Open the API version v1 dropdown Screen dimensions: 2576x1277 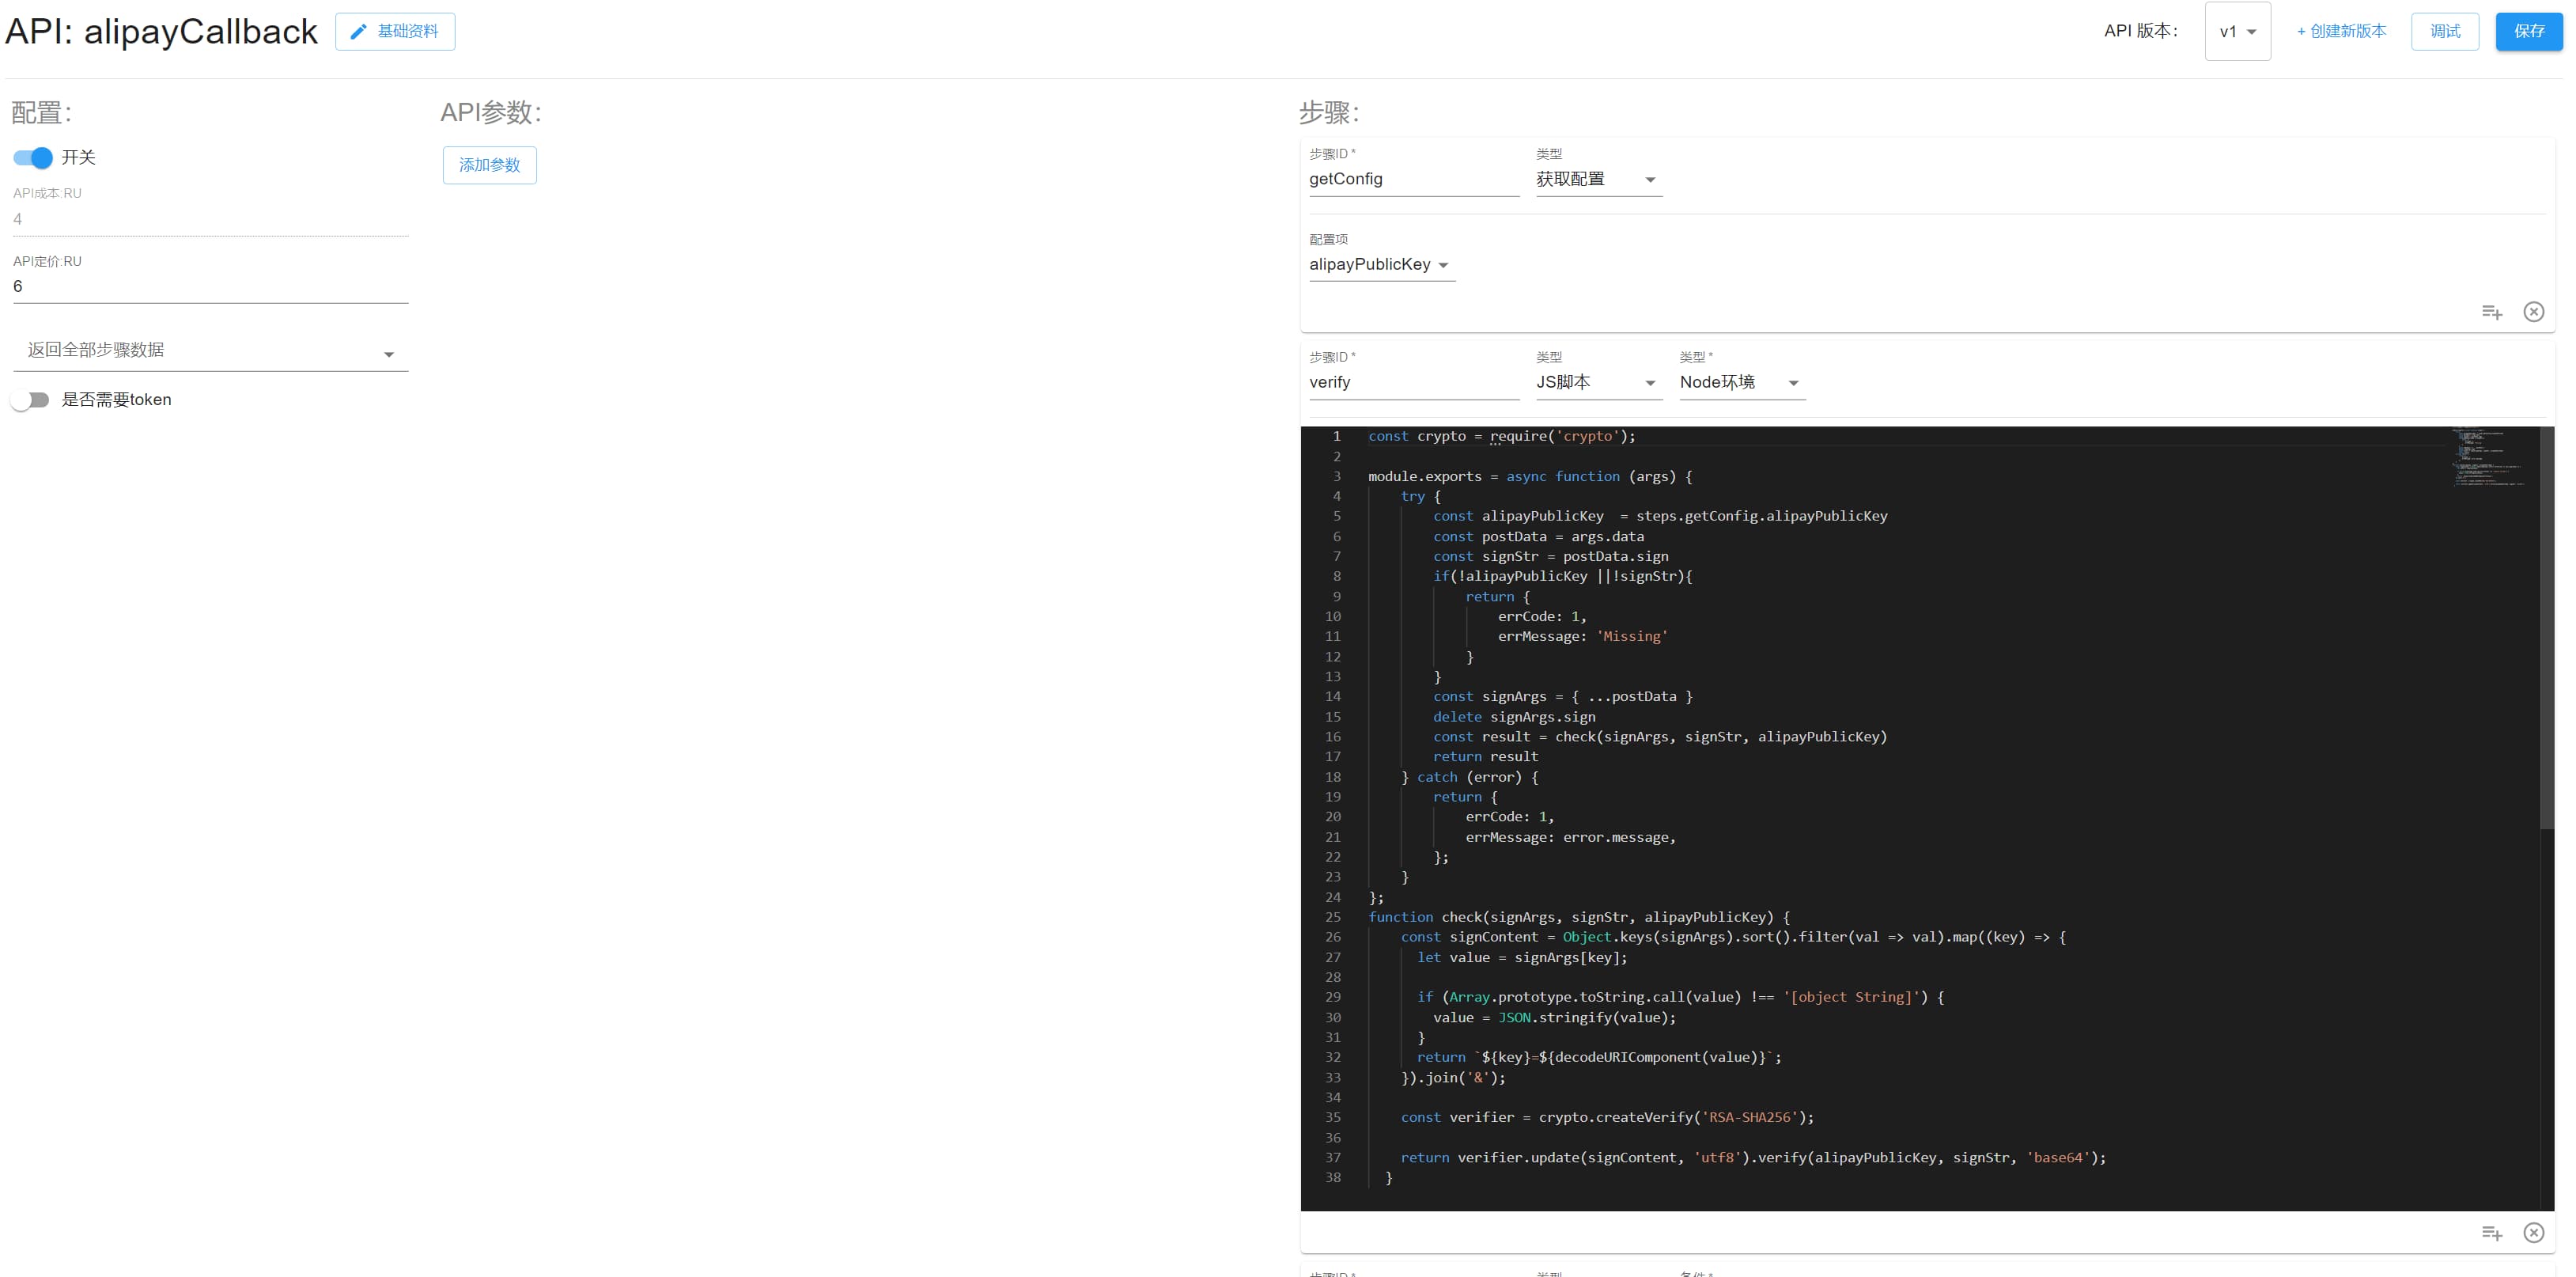click(x=2238, y=32)
